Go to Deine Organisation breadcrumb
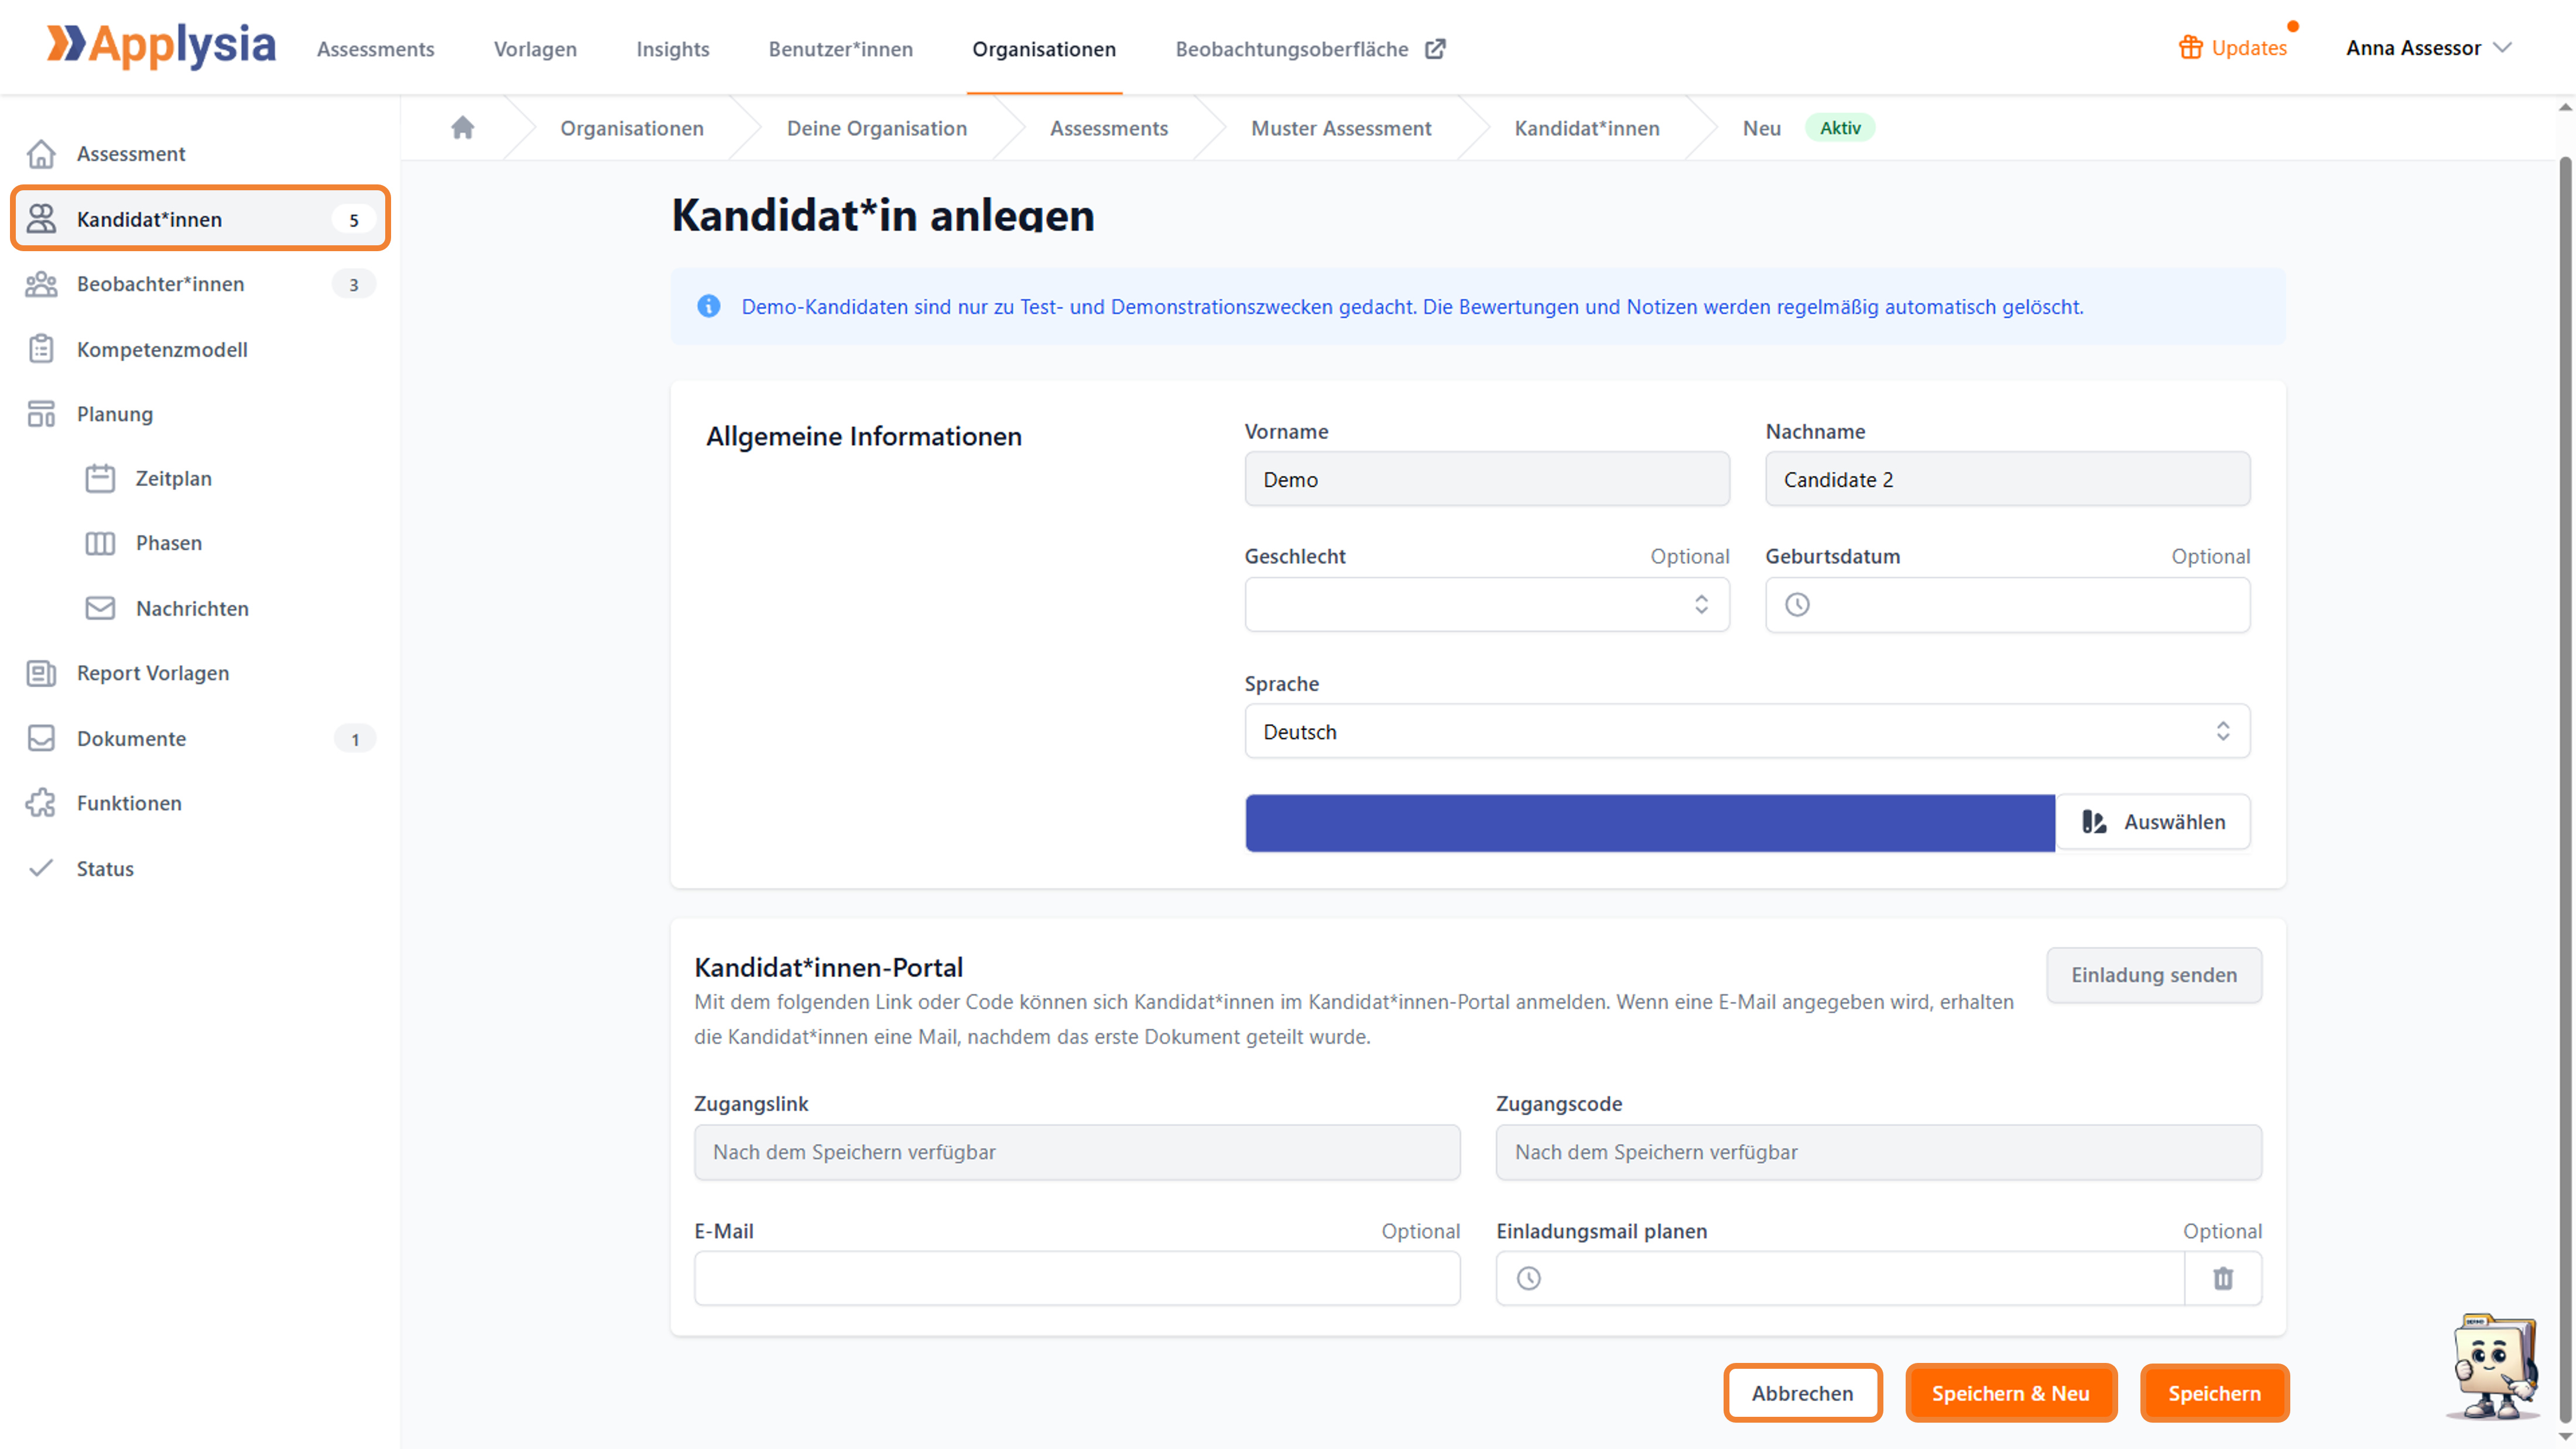This screenshot has width=2576, height=1449. (x=877, y=128)
